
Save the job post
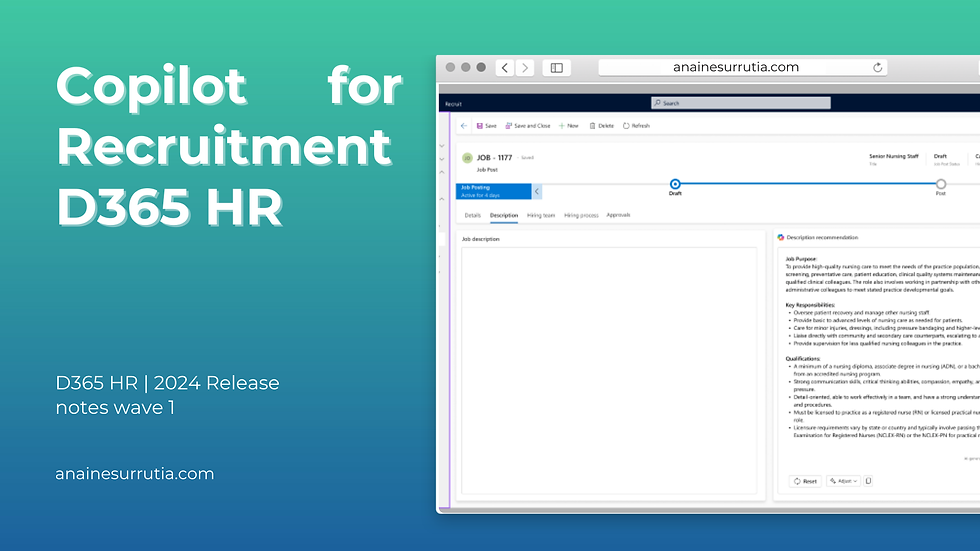coord(486,126)
